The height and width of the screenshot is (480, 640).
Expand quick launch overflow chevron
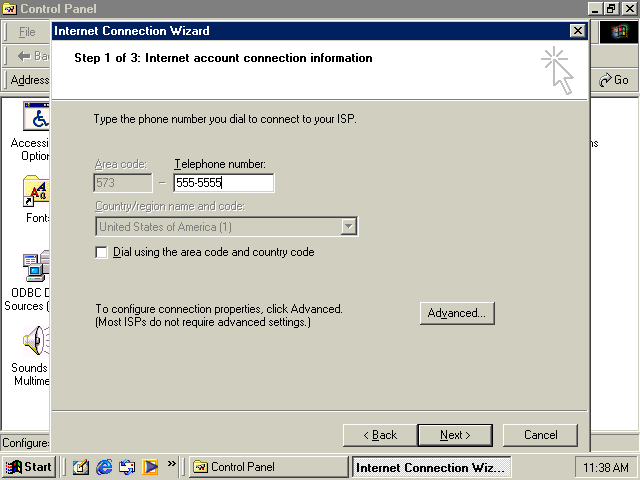tap(171, 464)
